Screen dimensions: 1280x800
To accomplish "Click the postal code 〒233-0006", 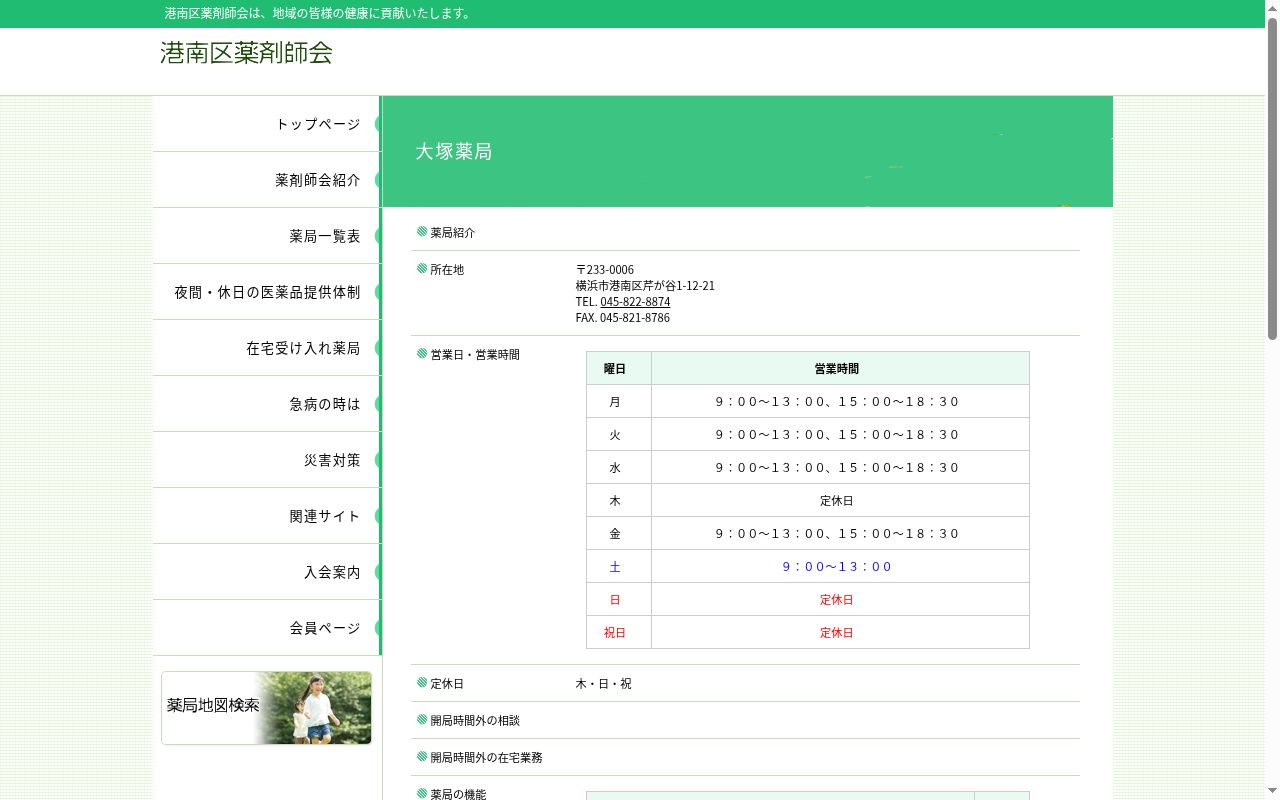I will [x=605, y=270].
